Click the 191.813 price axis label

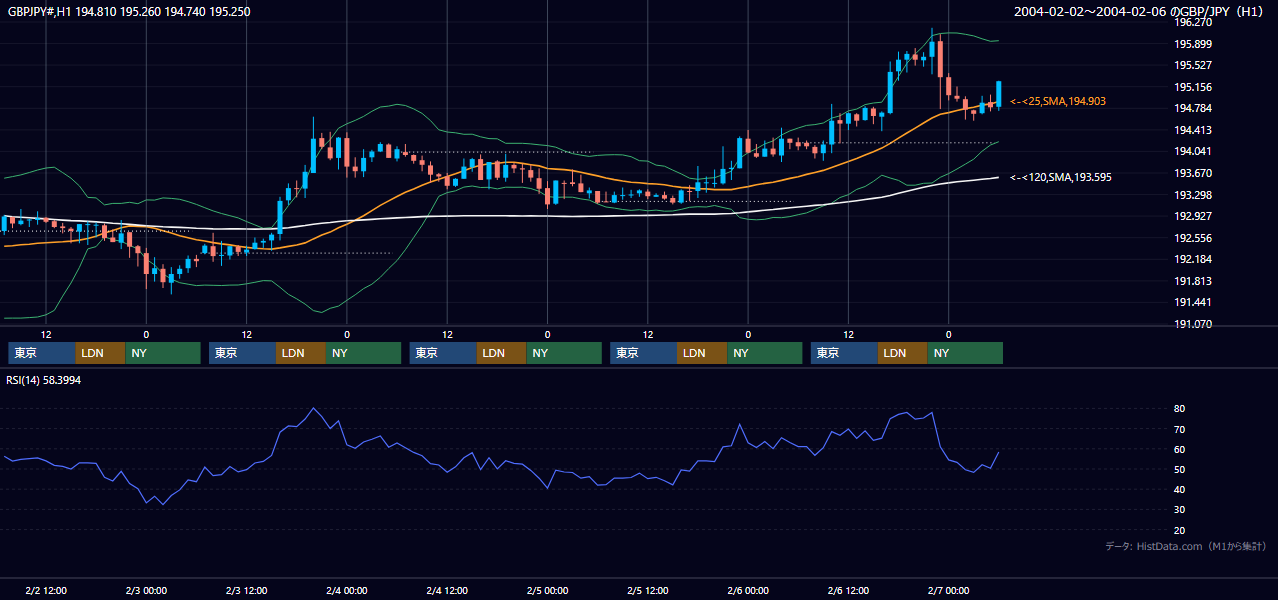tap(1193, 281)
